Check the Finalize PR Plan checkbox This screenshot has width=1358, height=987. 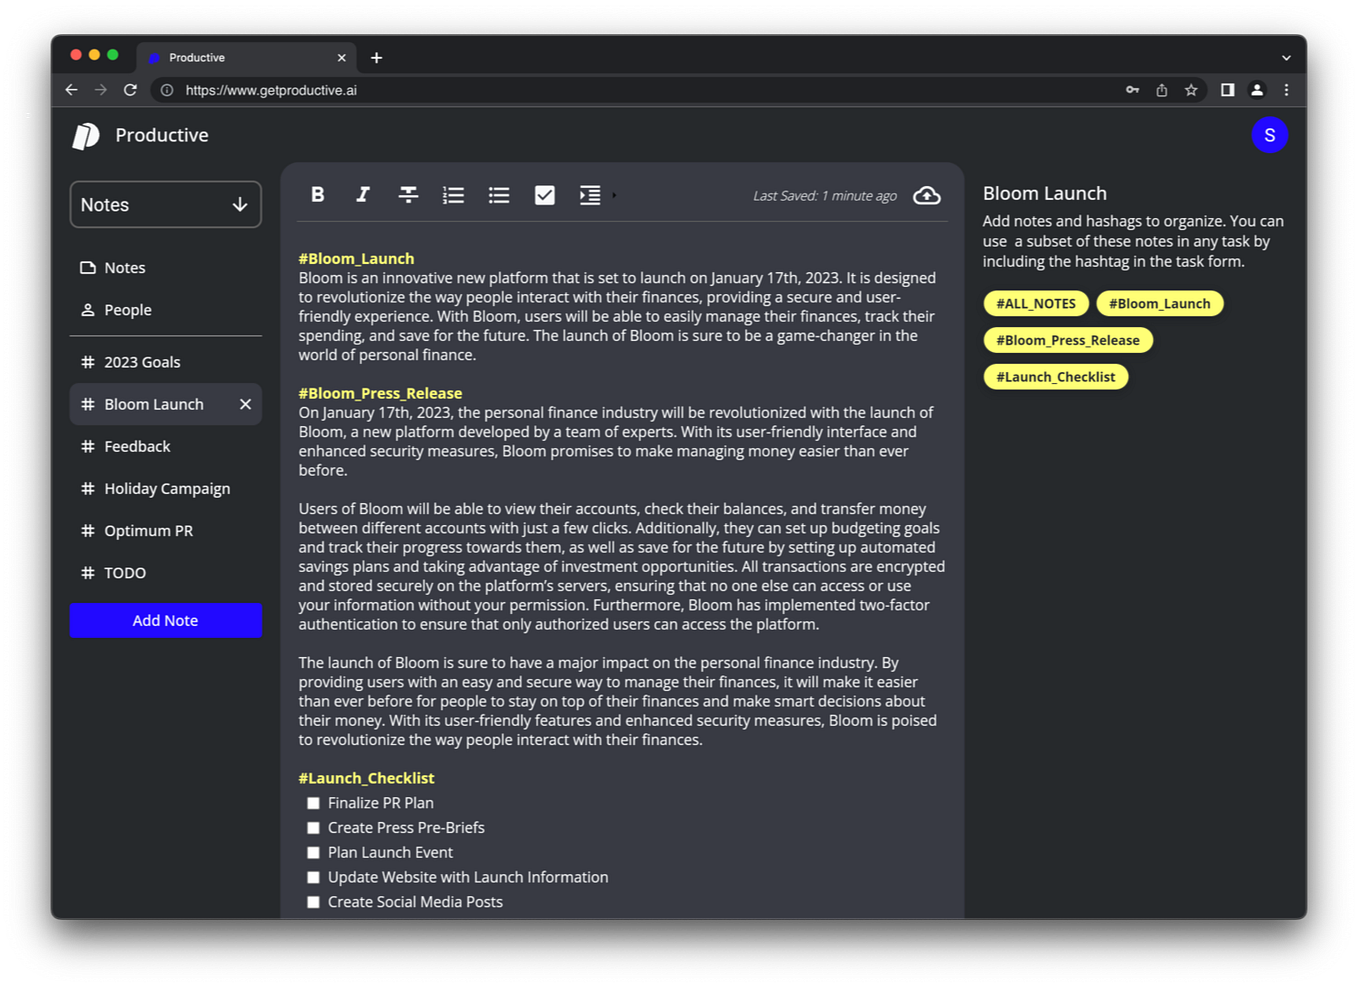313,802
